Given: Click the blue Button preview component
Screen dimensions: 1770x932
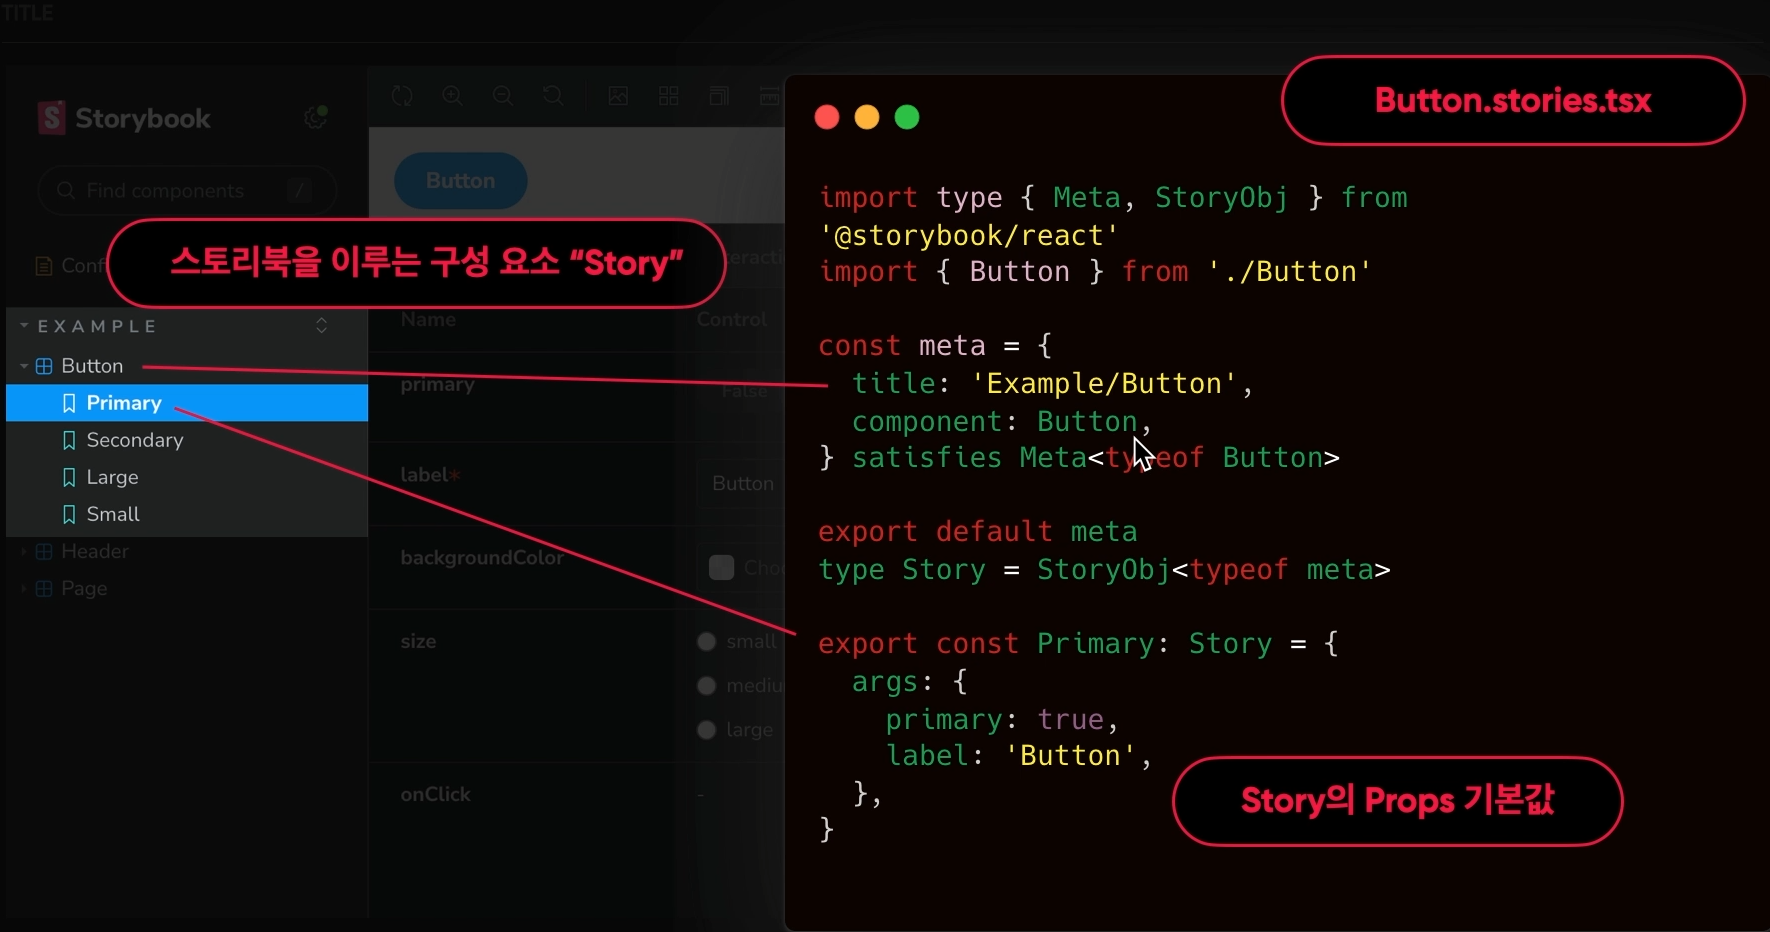Looking at the screenshot, I should point(460,181).
